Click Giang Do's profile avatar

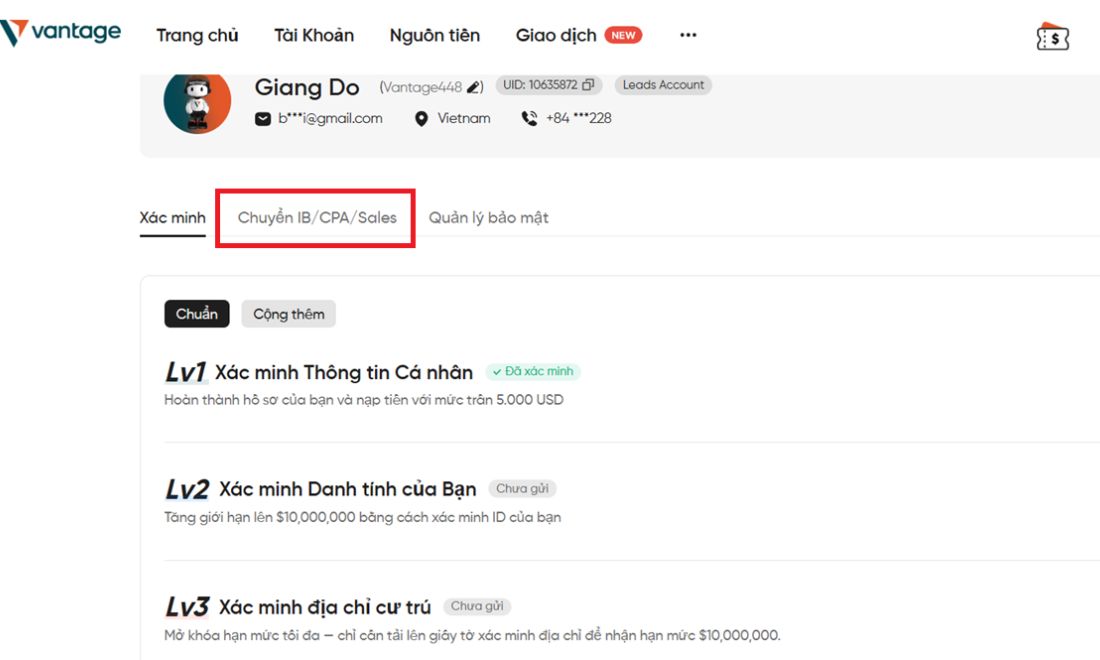point(197,102)
